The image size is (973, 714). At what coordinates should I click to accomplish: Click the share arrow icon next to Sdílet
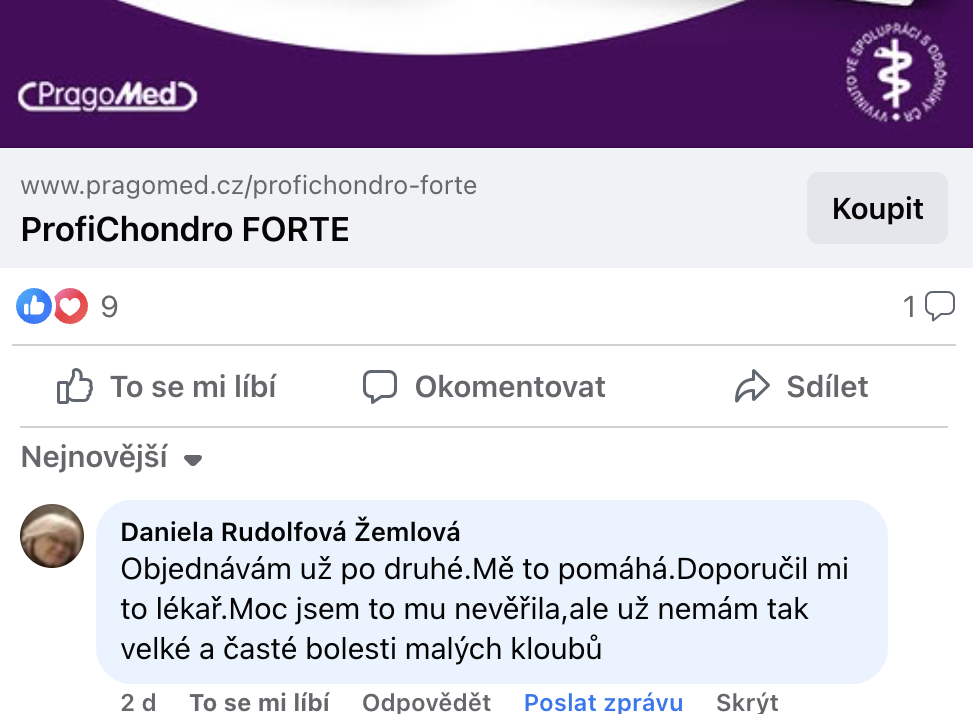point(752,387)
